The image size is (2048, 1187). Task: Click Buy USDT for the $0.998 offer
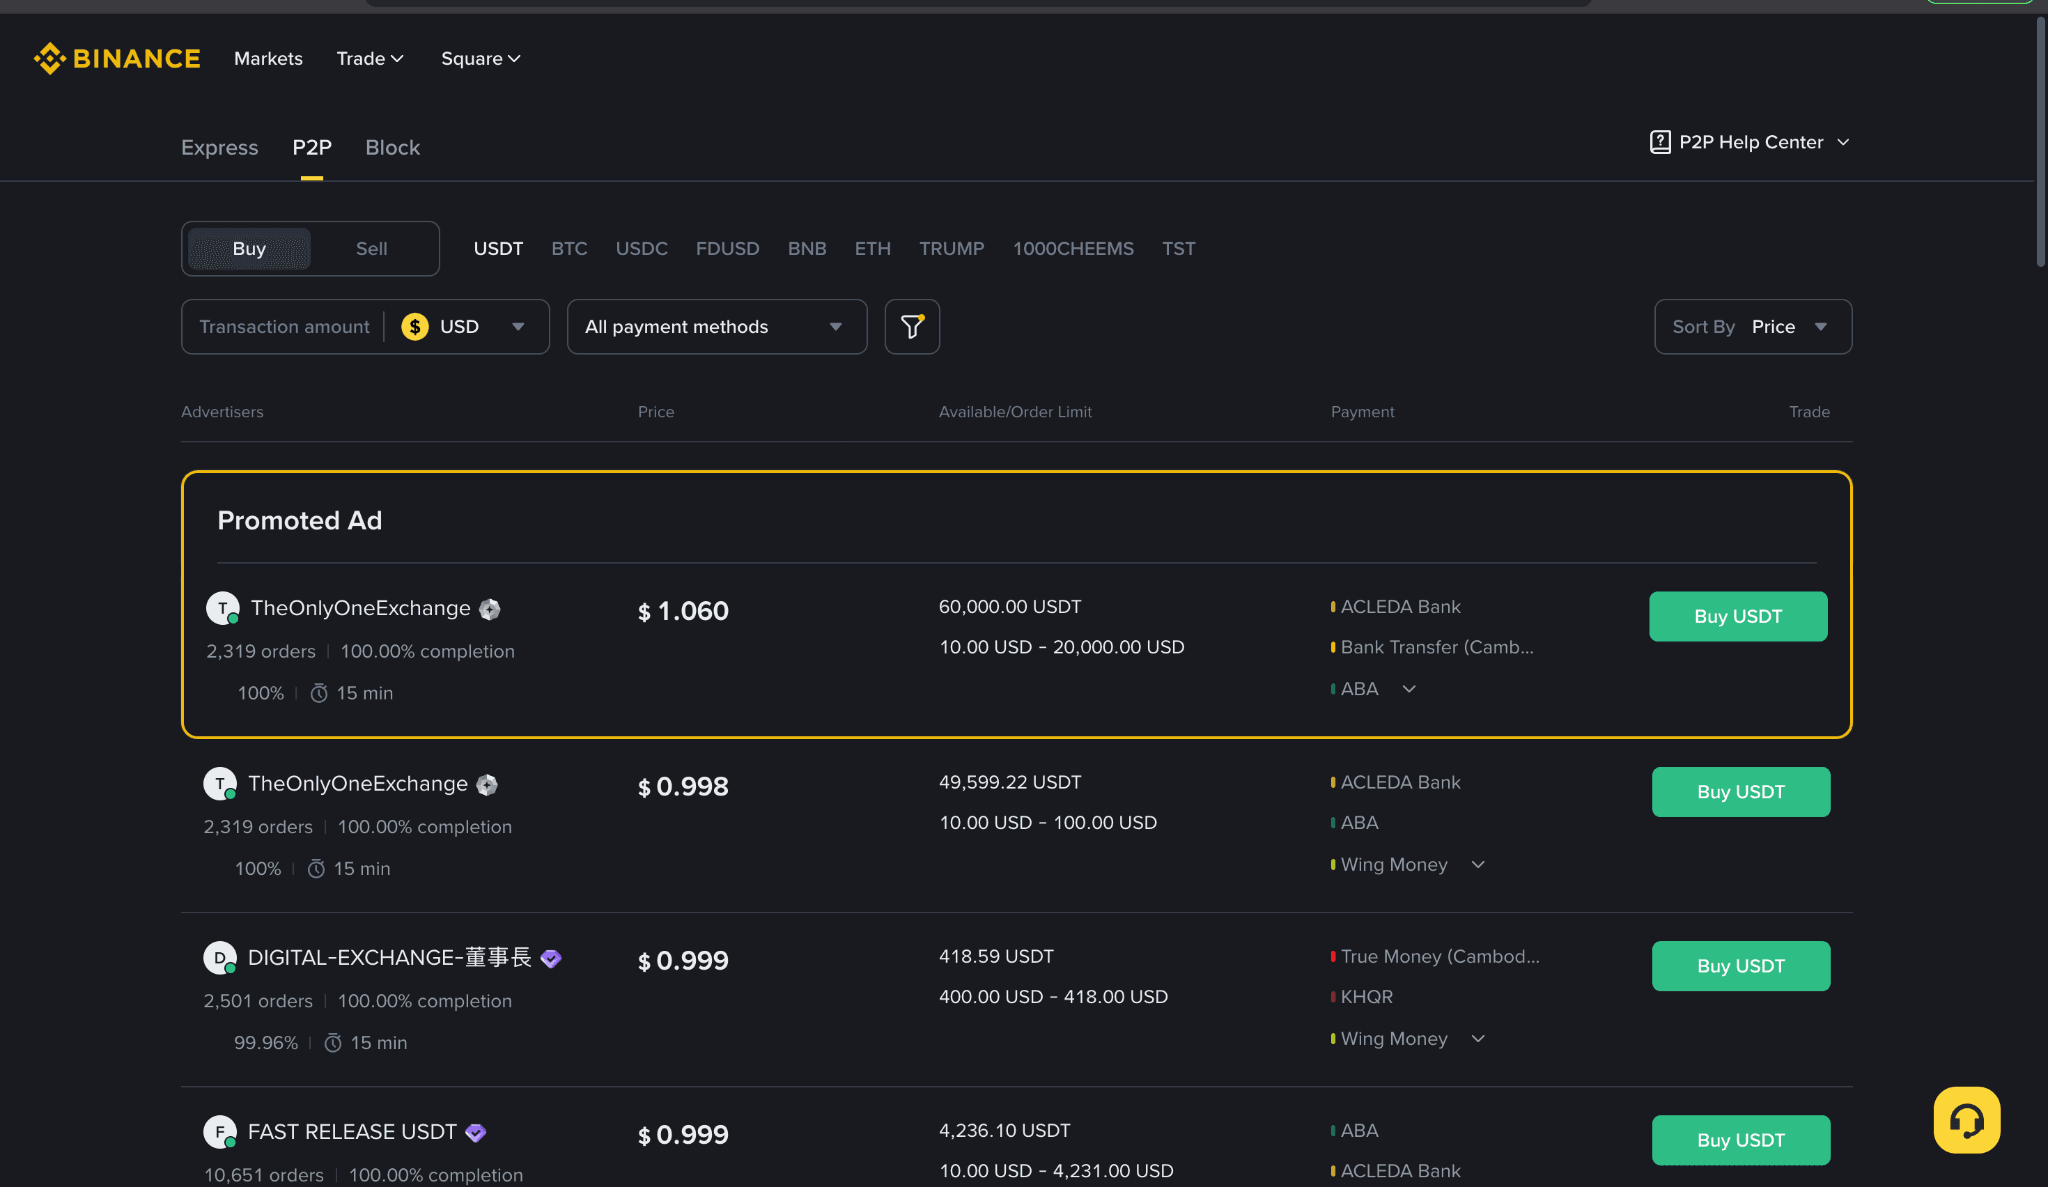tap(1741, 792)
